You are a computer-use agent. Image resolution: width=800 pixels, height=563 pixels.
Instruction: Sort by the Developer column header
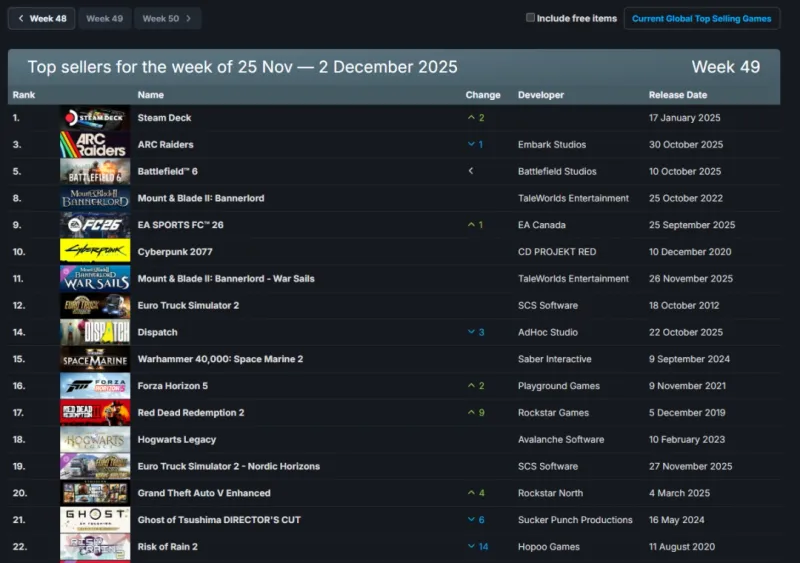541,95
